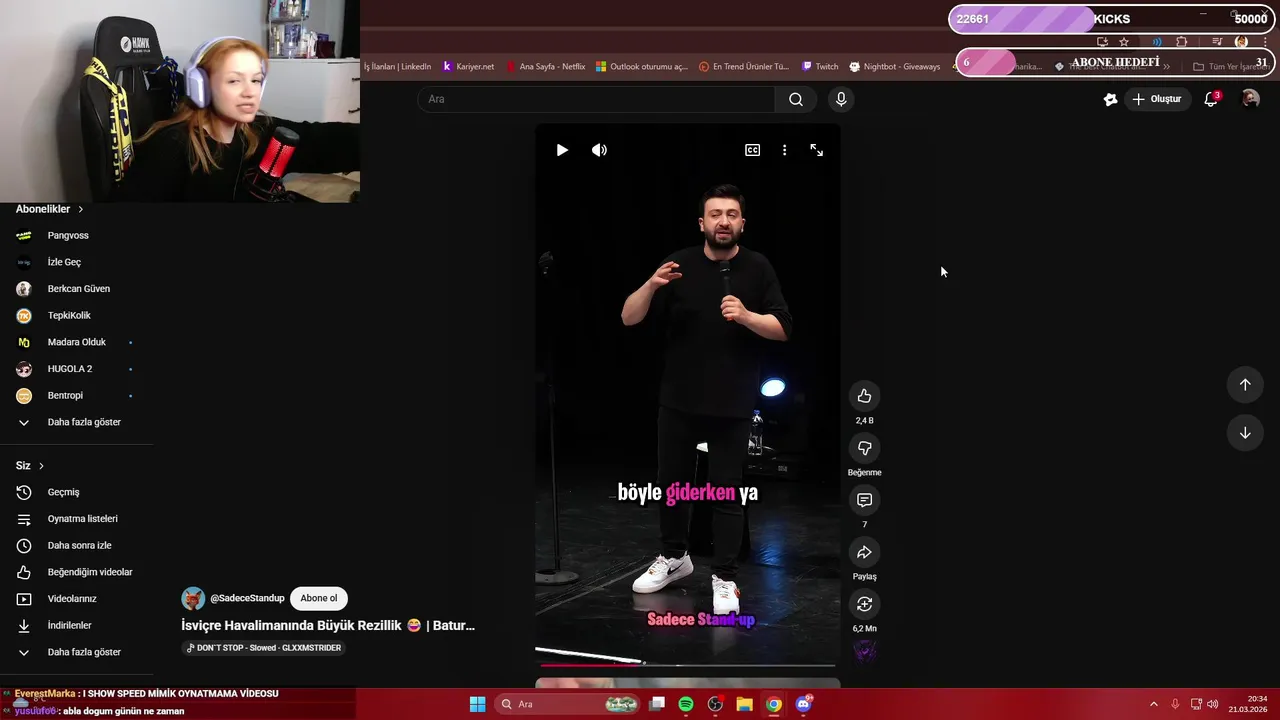Share the Short via Paylaş
The height and width of the screenshot is (720, 1280).
click(x=864, y=552)
